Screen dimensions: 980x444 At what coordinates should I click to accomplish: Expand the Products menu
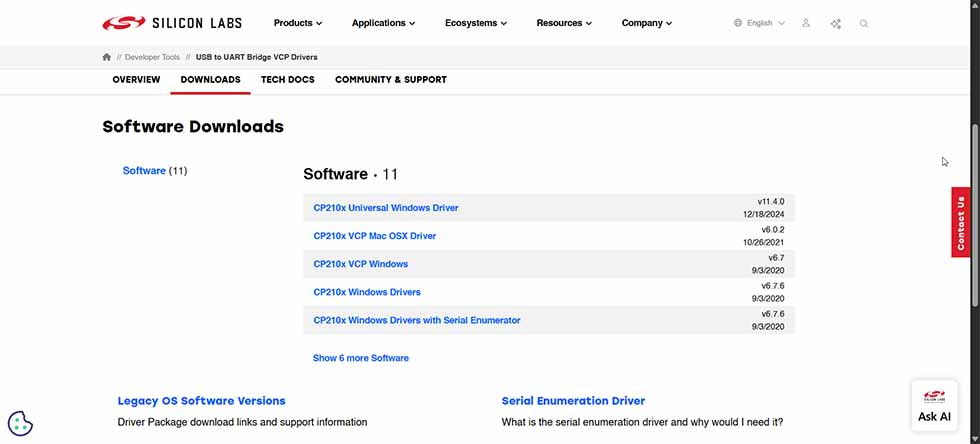298,23
